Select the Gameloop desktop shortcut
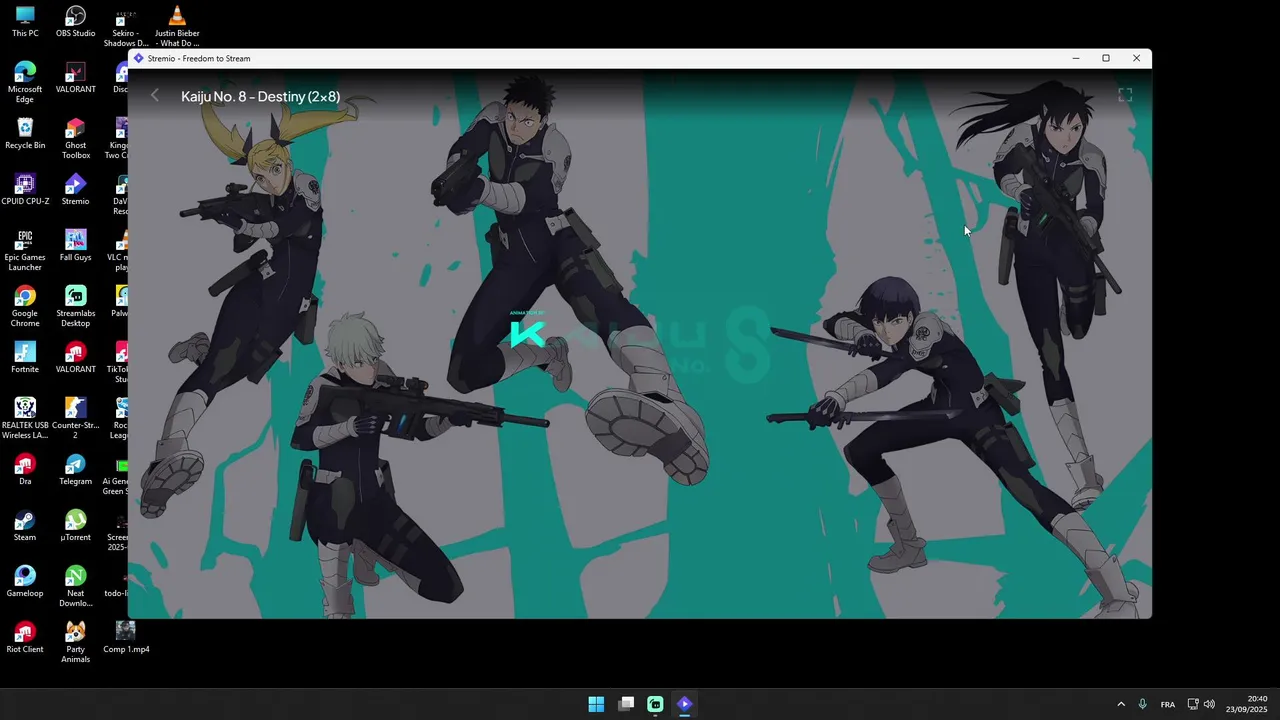The width and height of the screenshot is (1280, 720). point(25,582)
